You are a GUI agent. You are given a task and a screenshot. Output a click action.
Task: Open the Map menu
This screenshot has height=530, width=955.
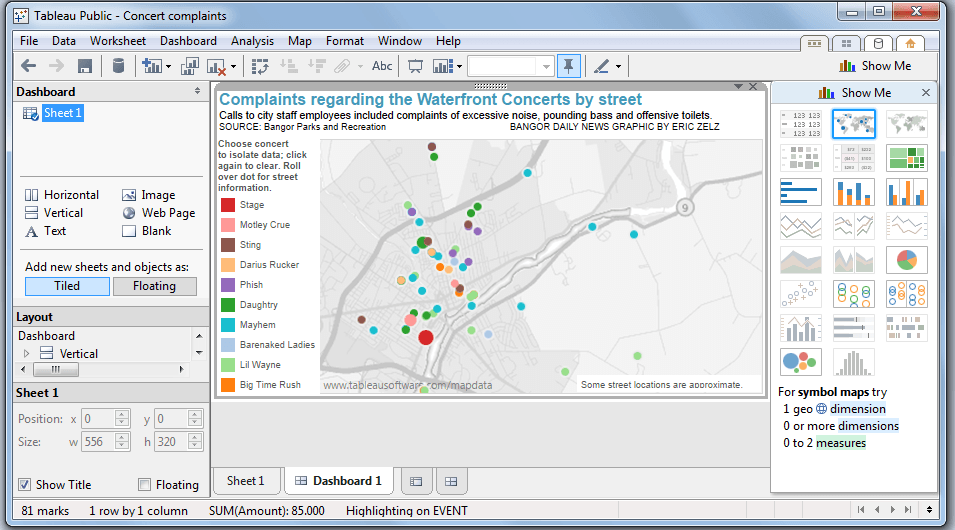pyautogui.click(x=300, y=41)
